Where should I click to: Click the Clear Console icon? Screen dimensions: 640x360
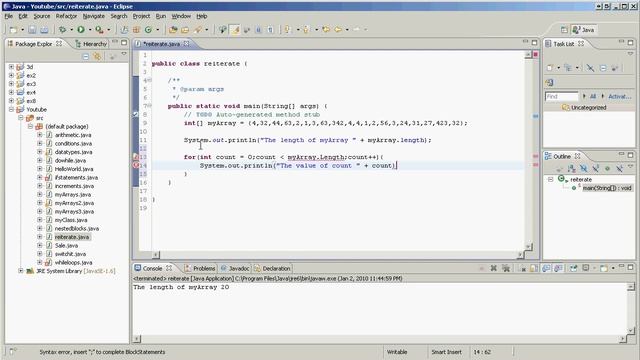[x=522, y=268]
